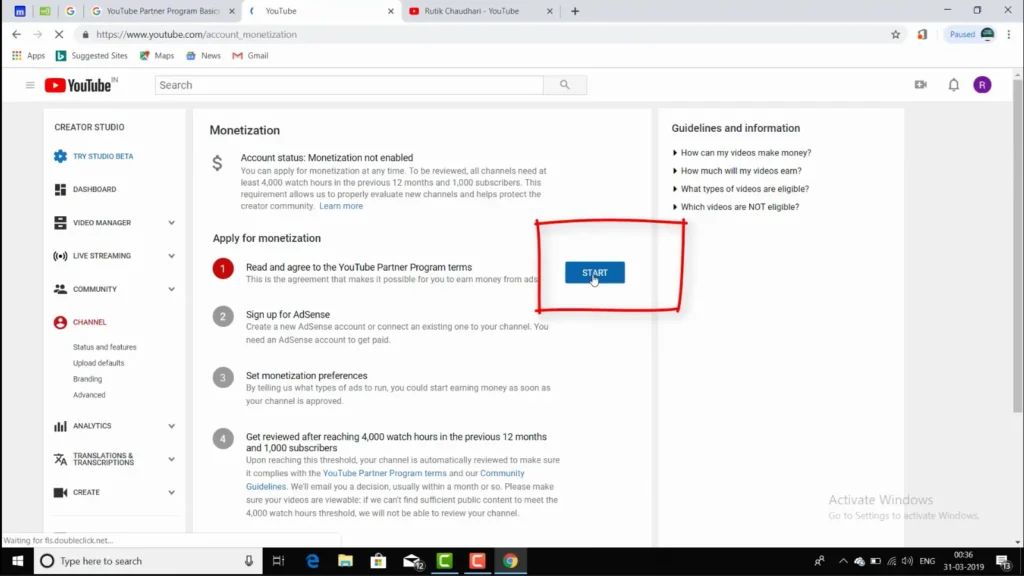Open the account avatar menu
This screenshot has width=1024, height=576.
(x=982, y=85)
